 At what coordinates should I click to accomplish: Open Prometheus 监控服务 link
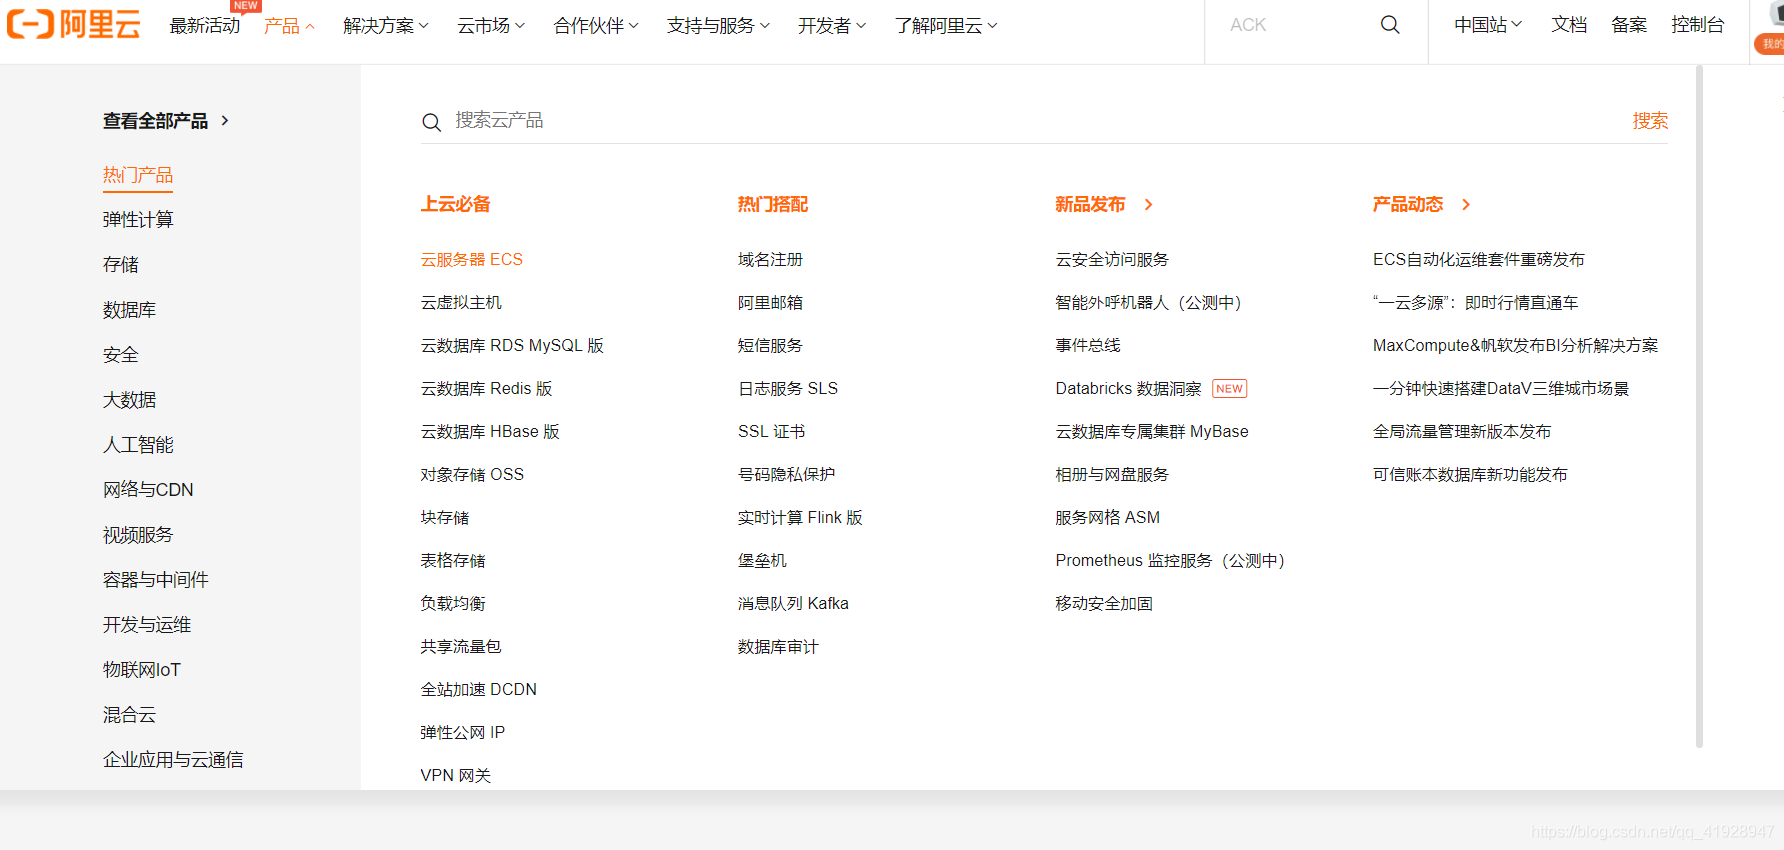pyautogui.click(x=1170, y=561)
